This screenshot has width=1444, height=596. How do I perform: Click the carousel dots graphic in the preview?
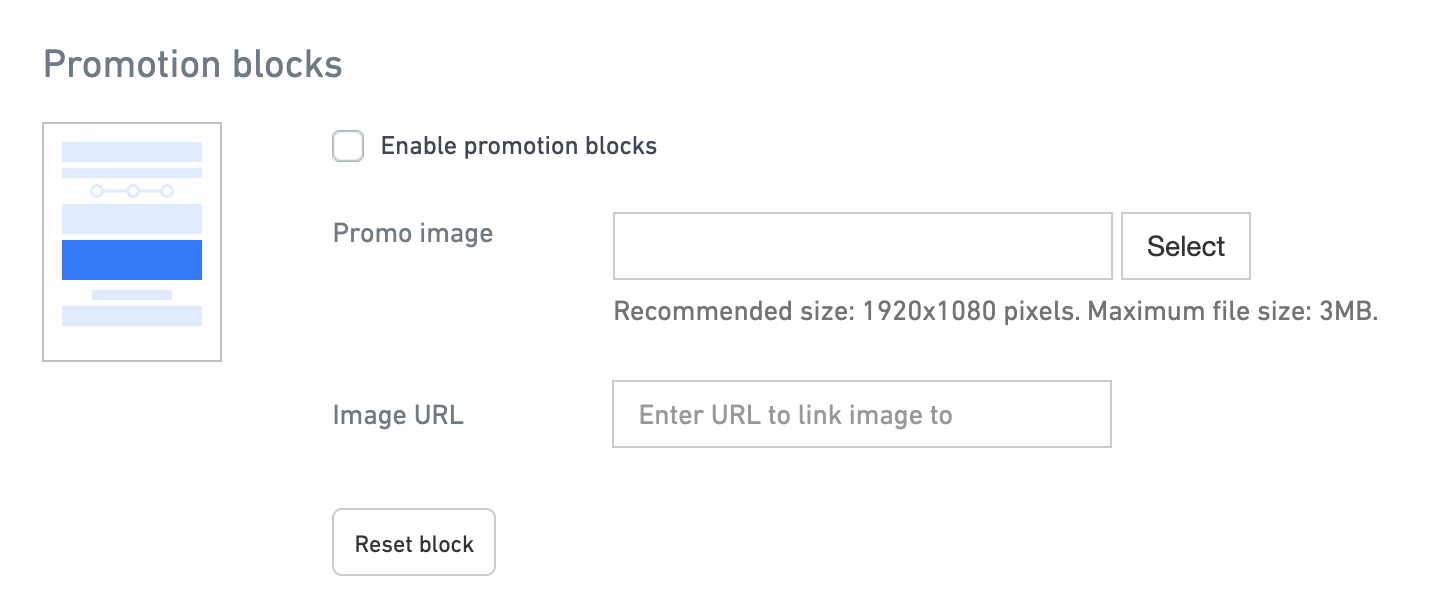tap(131, 189)
